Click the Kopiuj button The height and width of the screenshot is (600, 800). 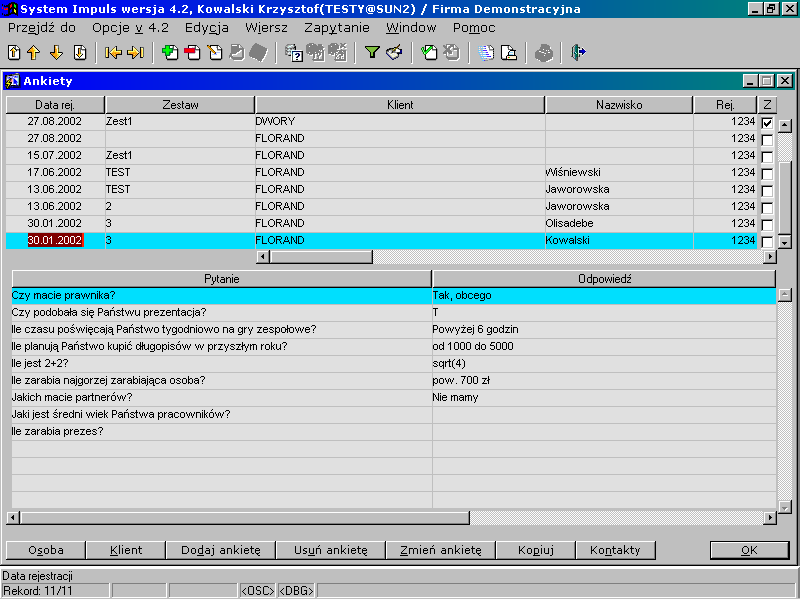coord(536,550)
